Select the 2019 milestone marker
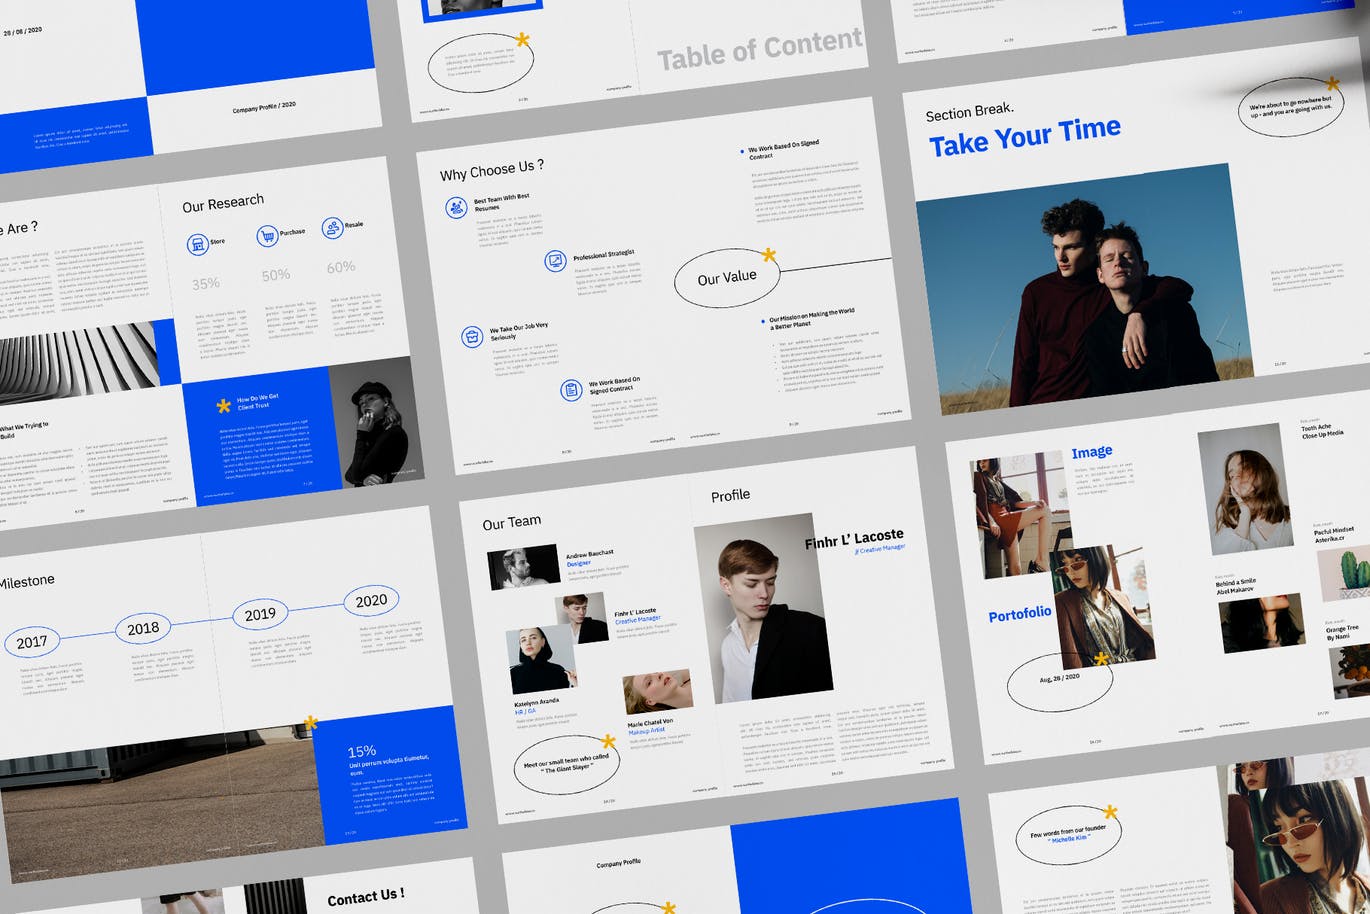Image resolution: width=1370 pixels, height=914 pixels. point(260,614)
